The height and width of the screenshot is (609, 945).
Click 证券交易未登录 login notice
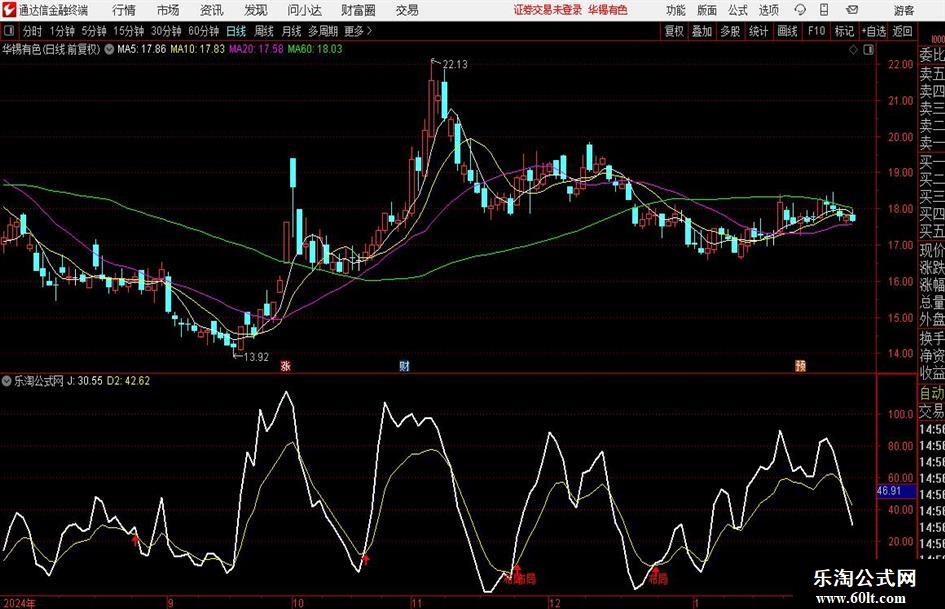pos(548,10)
